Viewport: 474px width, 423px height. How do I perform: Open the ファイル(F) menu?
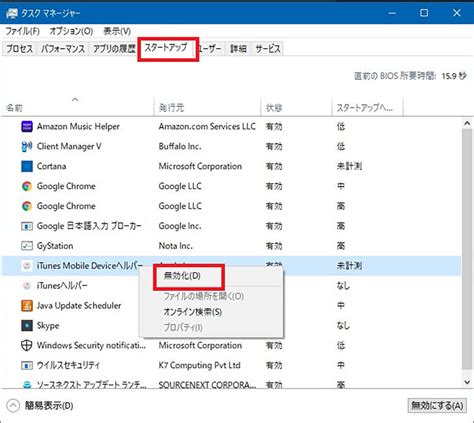pyautogui.click(x=23, y=31)
